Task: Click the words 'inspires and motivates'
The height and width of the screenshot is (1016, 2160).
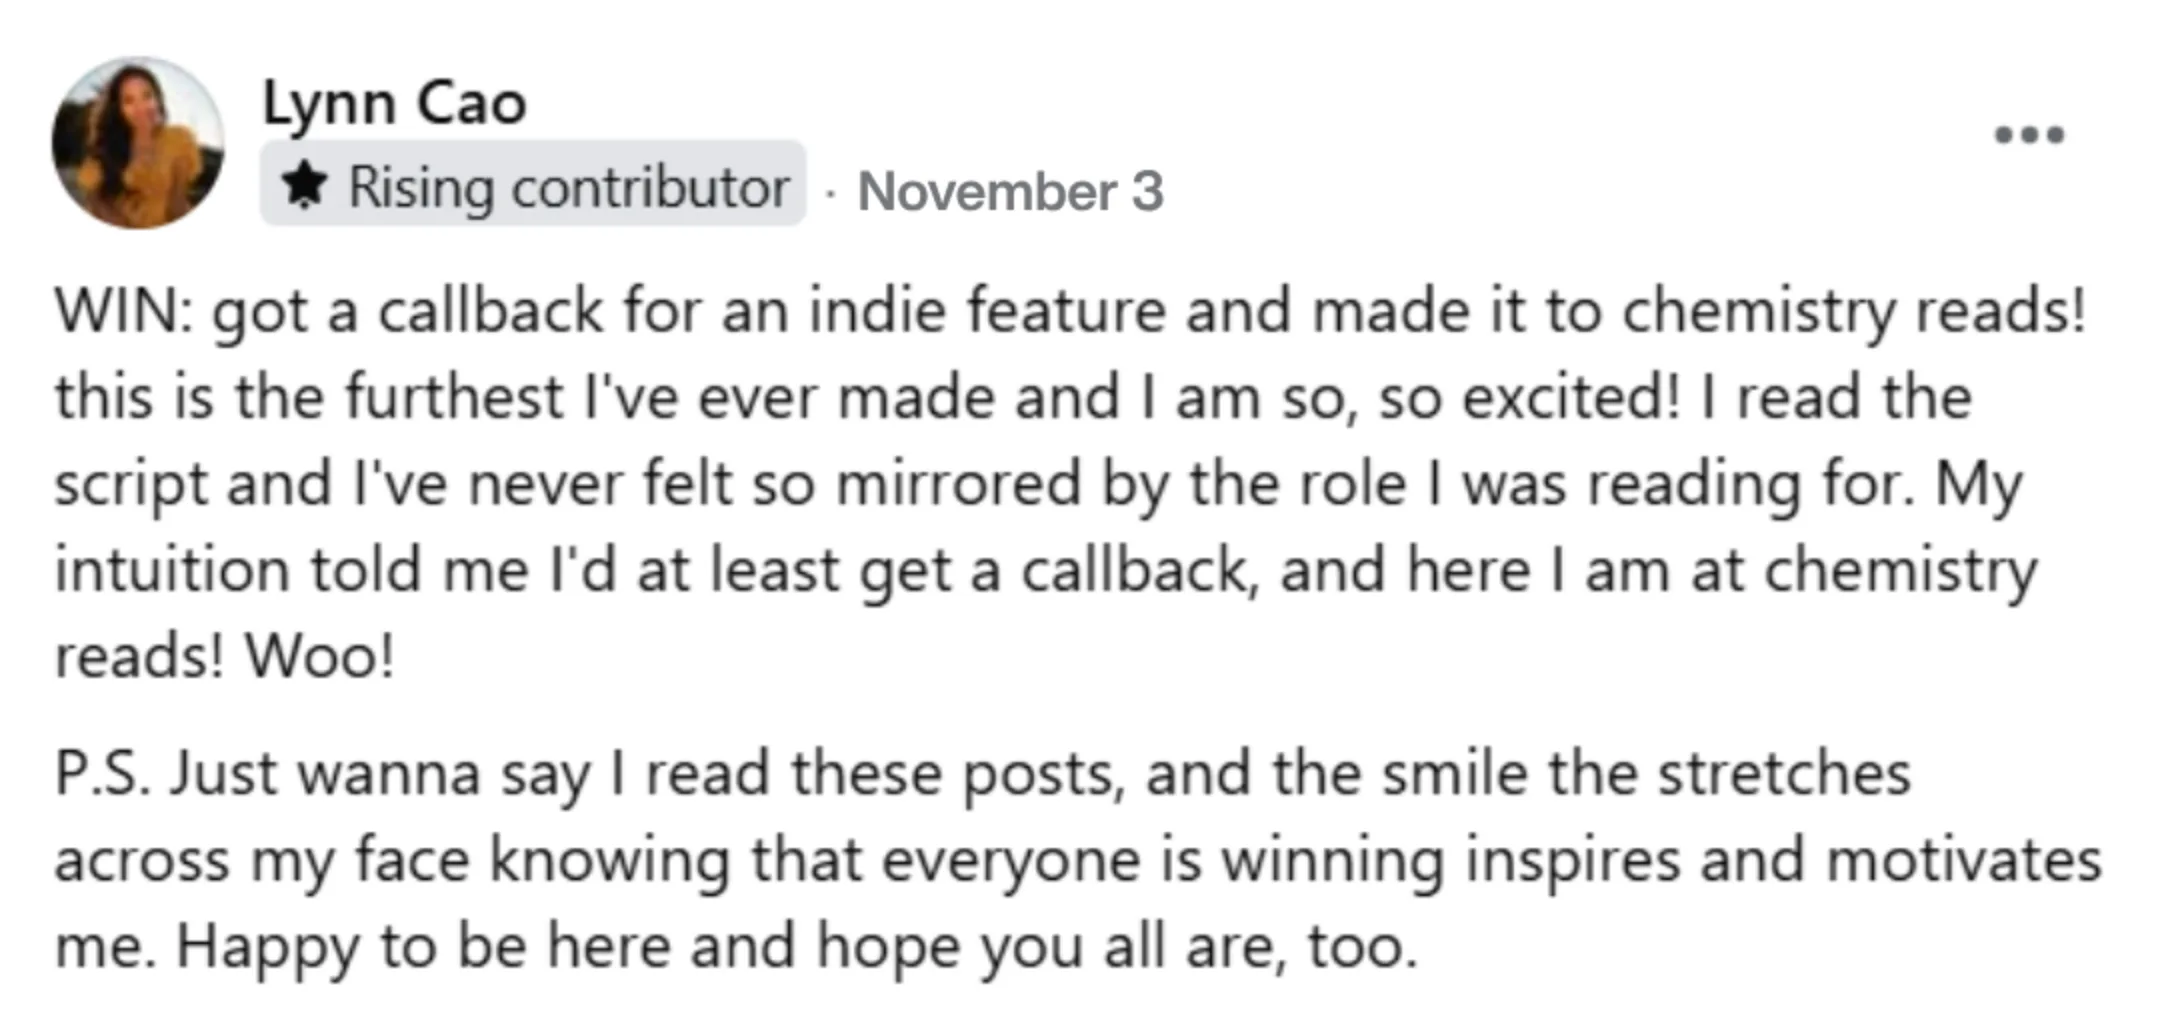Action: point(1783,861)
